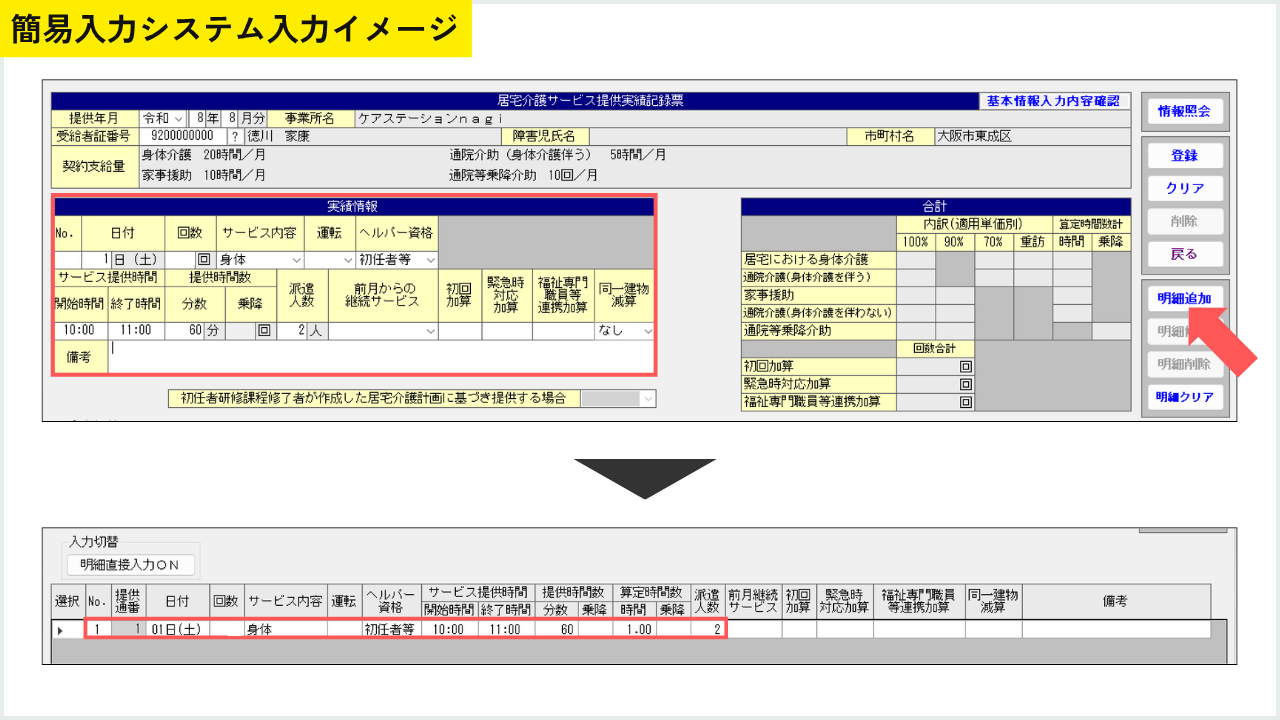The image size is (1280, 720).
Task: Click the 登録 button
Action: click(1184, 156)
